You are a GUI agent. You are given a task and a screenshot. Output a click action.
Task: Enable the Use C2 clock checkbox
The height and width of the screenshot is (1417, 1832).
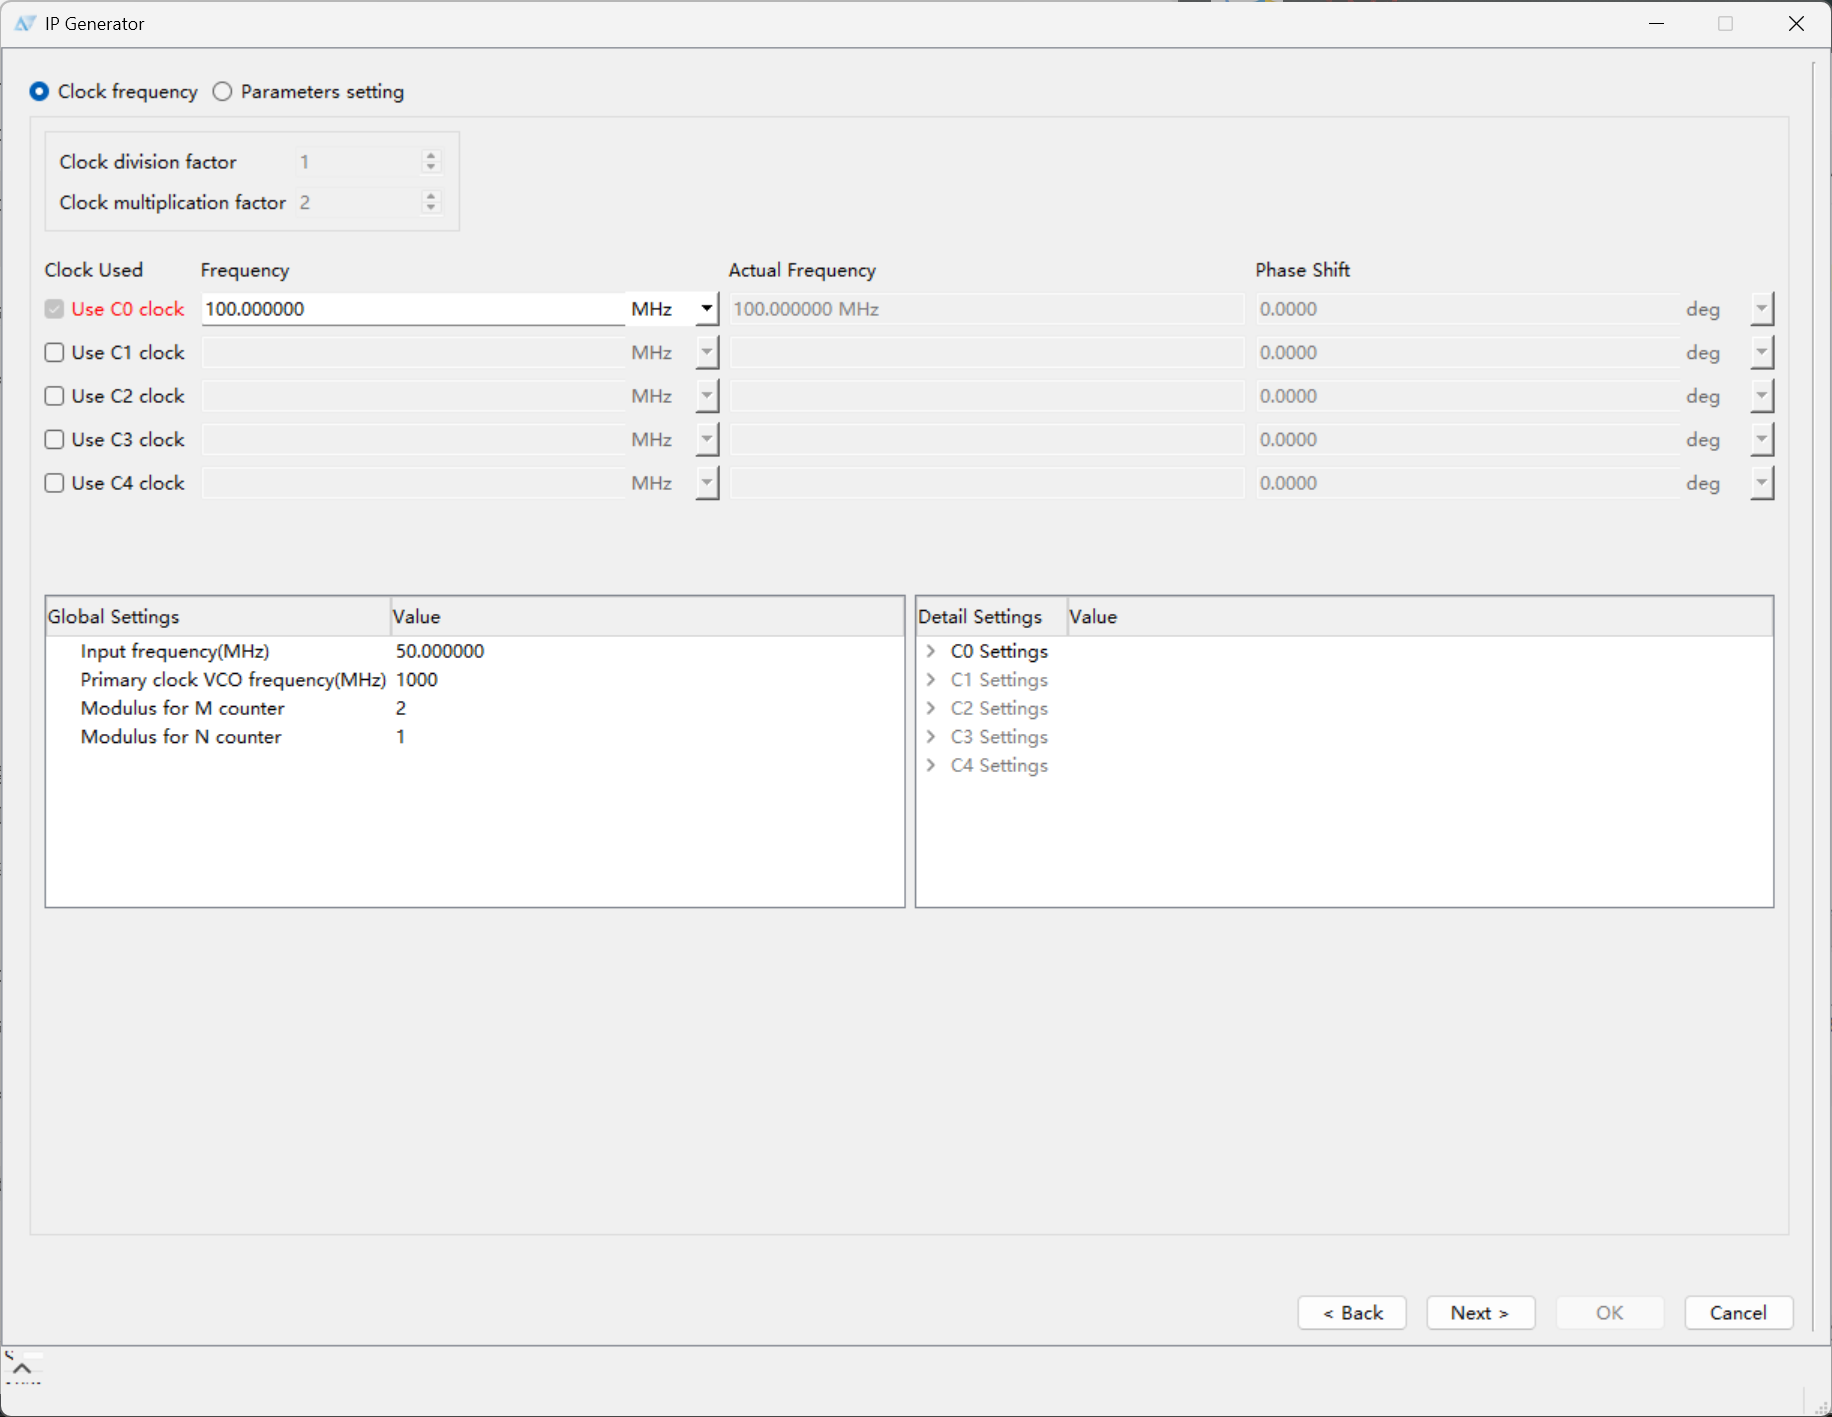[55, 396]
